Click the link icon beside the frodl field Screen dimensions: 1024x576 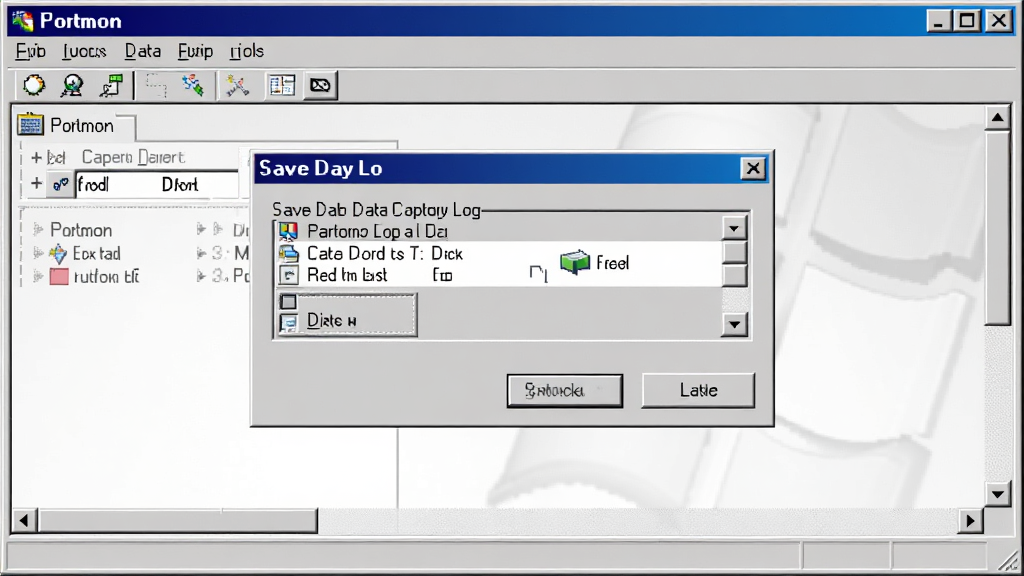pos(61,185)
